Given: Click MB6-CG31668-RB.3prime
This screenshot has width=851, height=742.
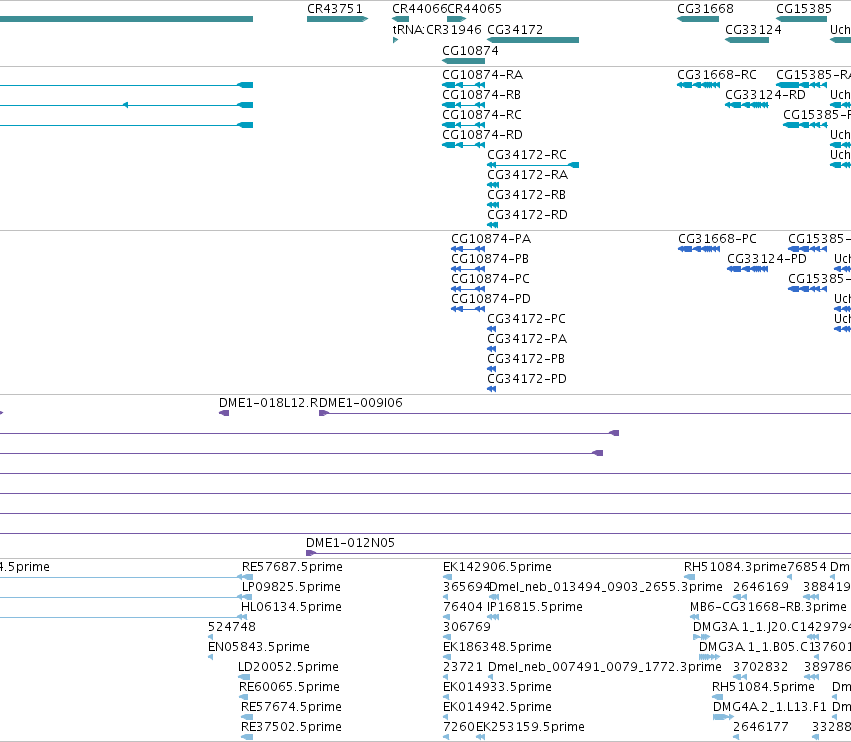Looking at the screenshot, I should tap(768, 607).
